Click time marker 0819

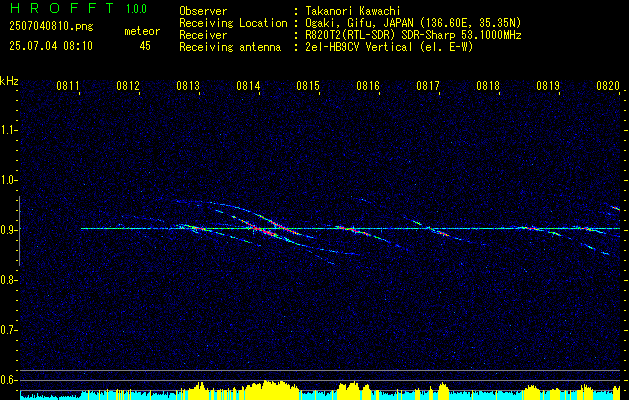548,85
